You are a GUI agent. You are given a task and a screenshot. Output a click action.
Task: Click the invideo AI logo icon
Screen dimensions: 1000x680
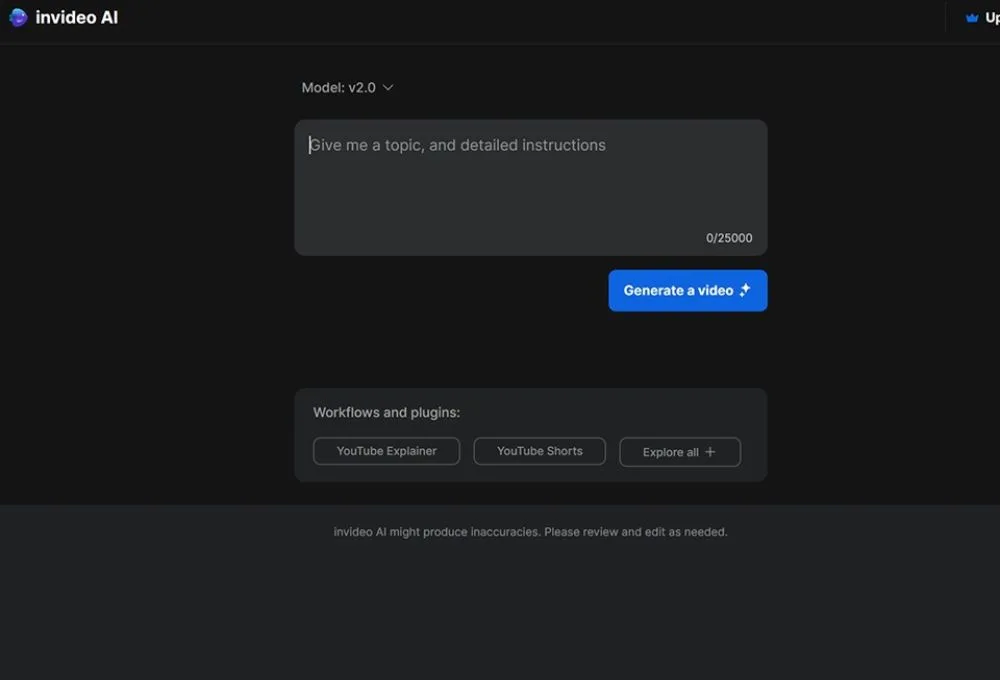[x=18, y=18]
